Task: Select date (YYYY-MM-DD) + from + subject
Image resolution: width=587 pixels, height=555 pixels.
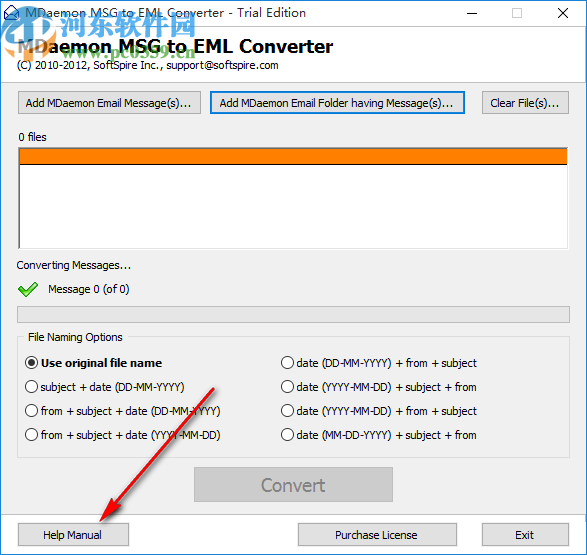Action: click(x=378, y=411)
